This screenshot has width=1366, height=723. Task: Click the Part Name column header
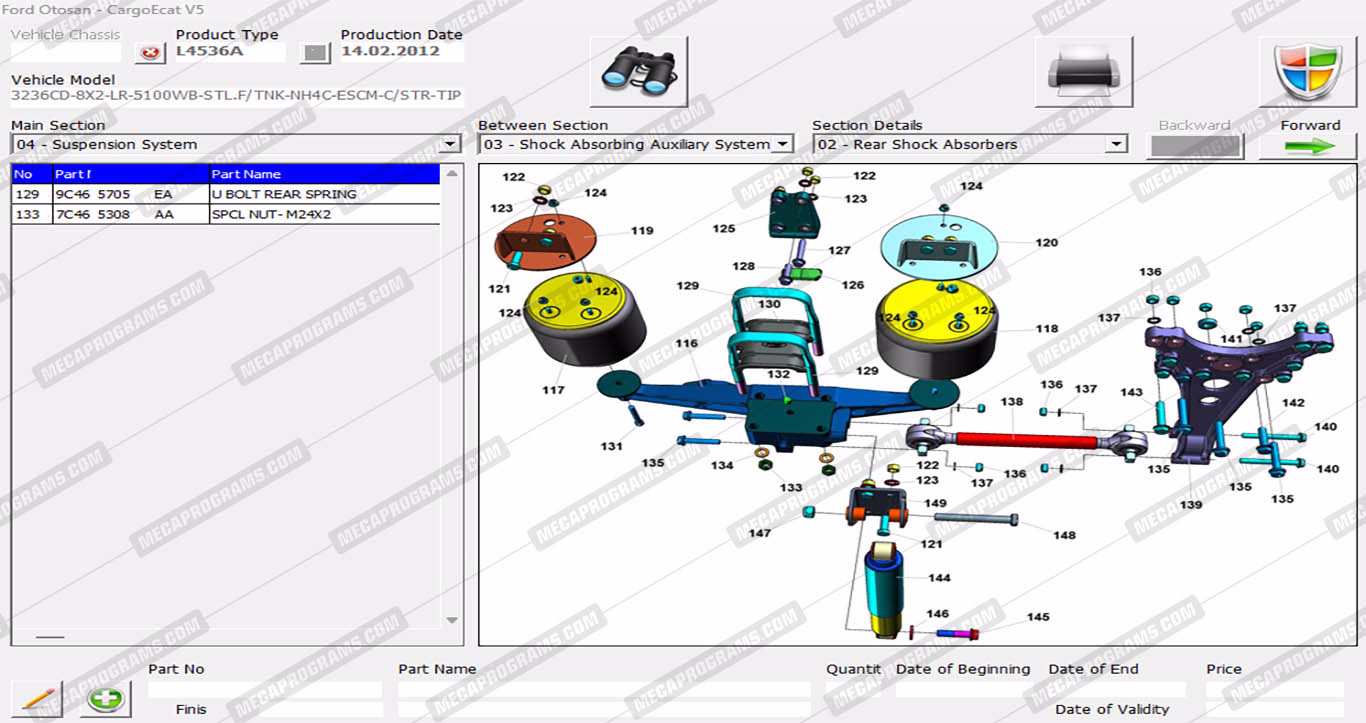pyautogui.click(x=324, y=174)
